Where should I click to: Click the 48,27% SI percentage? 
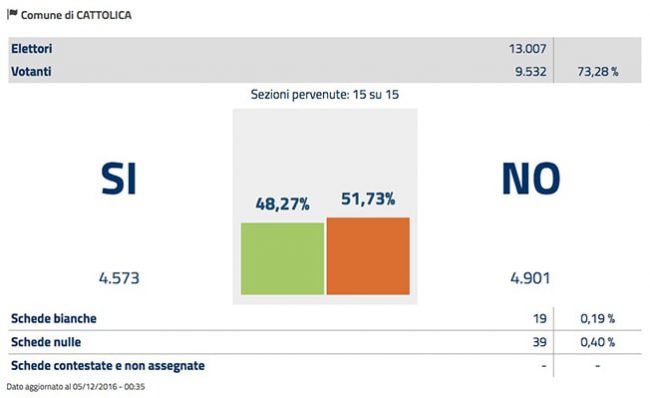tap(282, 204)
